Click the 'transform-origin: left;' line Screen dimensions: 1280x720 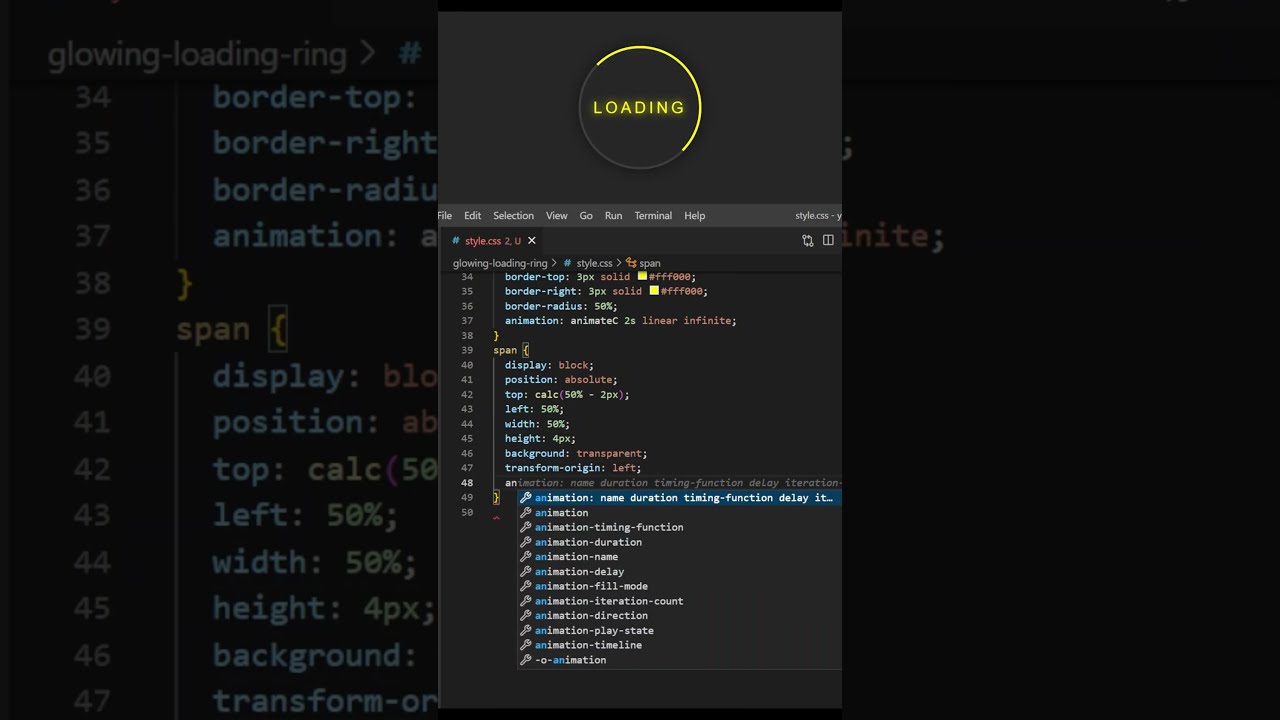click(573, 468)
